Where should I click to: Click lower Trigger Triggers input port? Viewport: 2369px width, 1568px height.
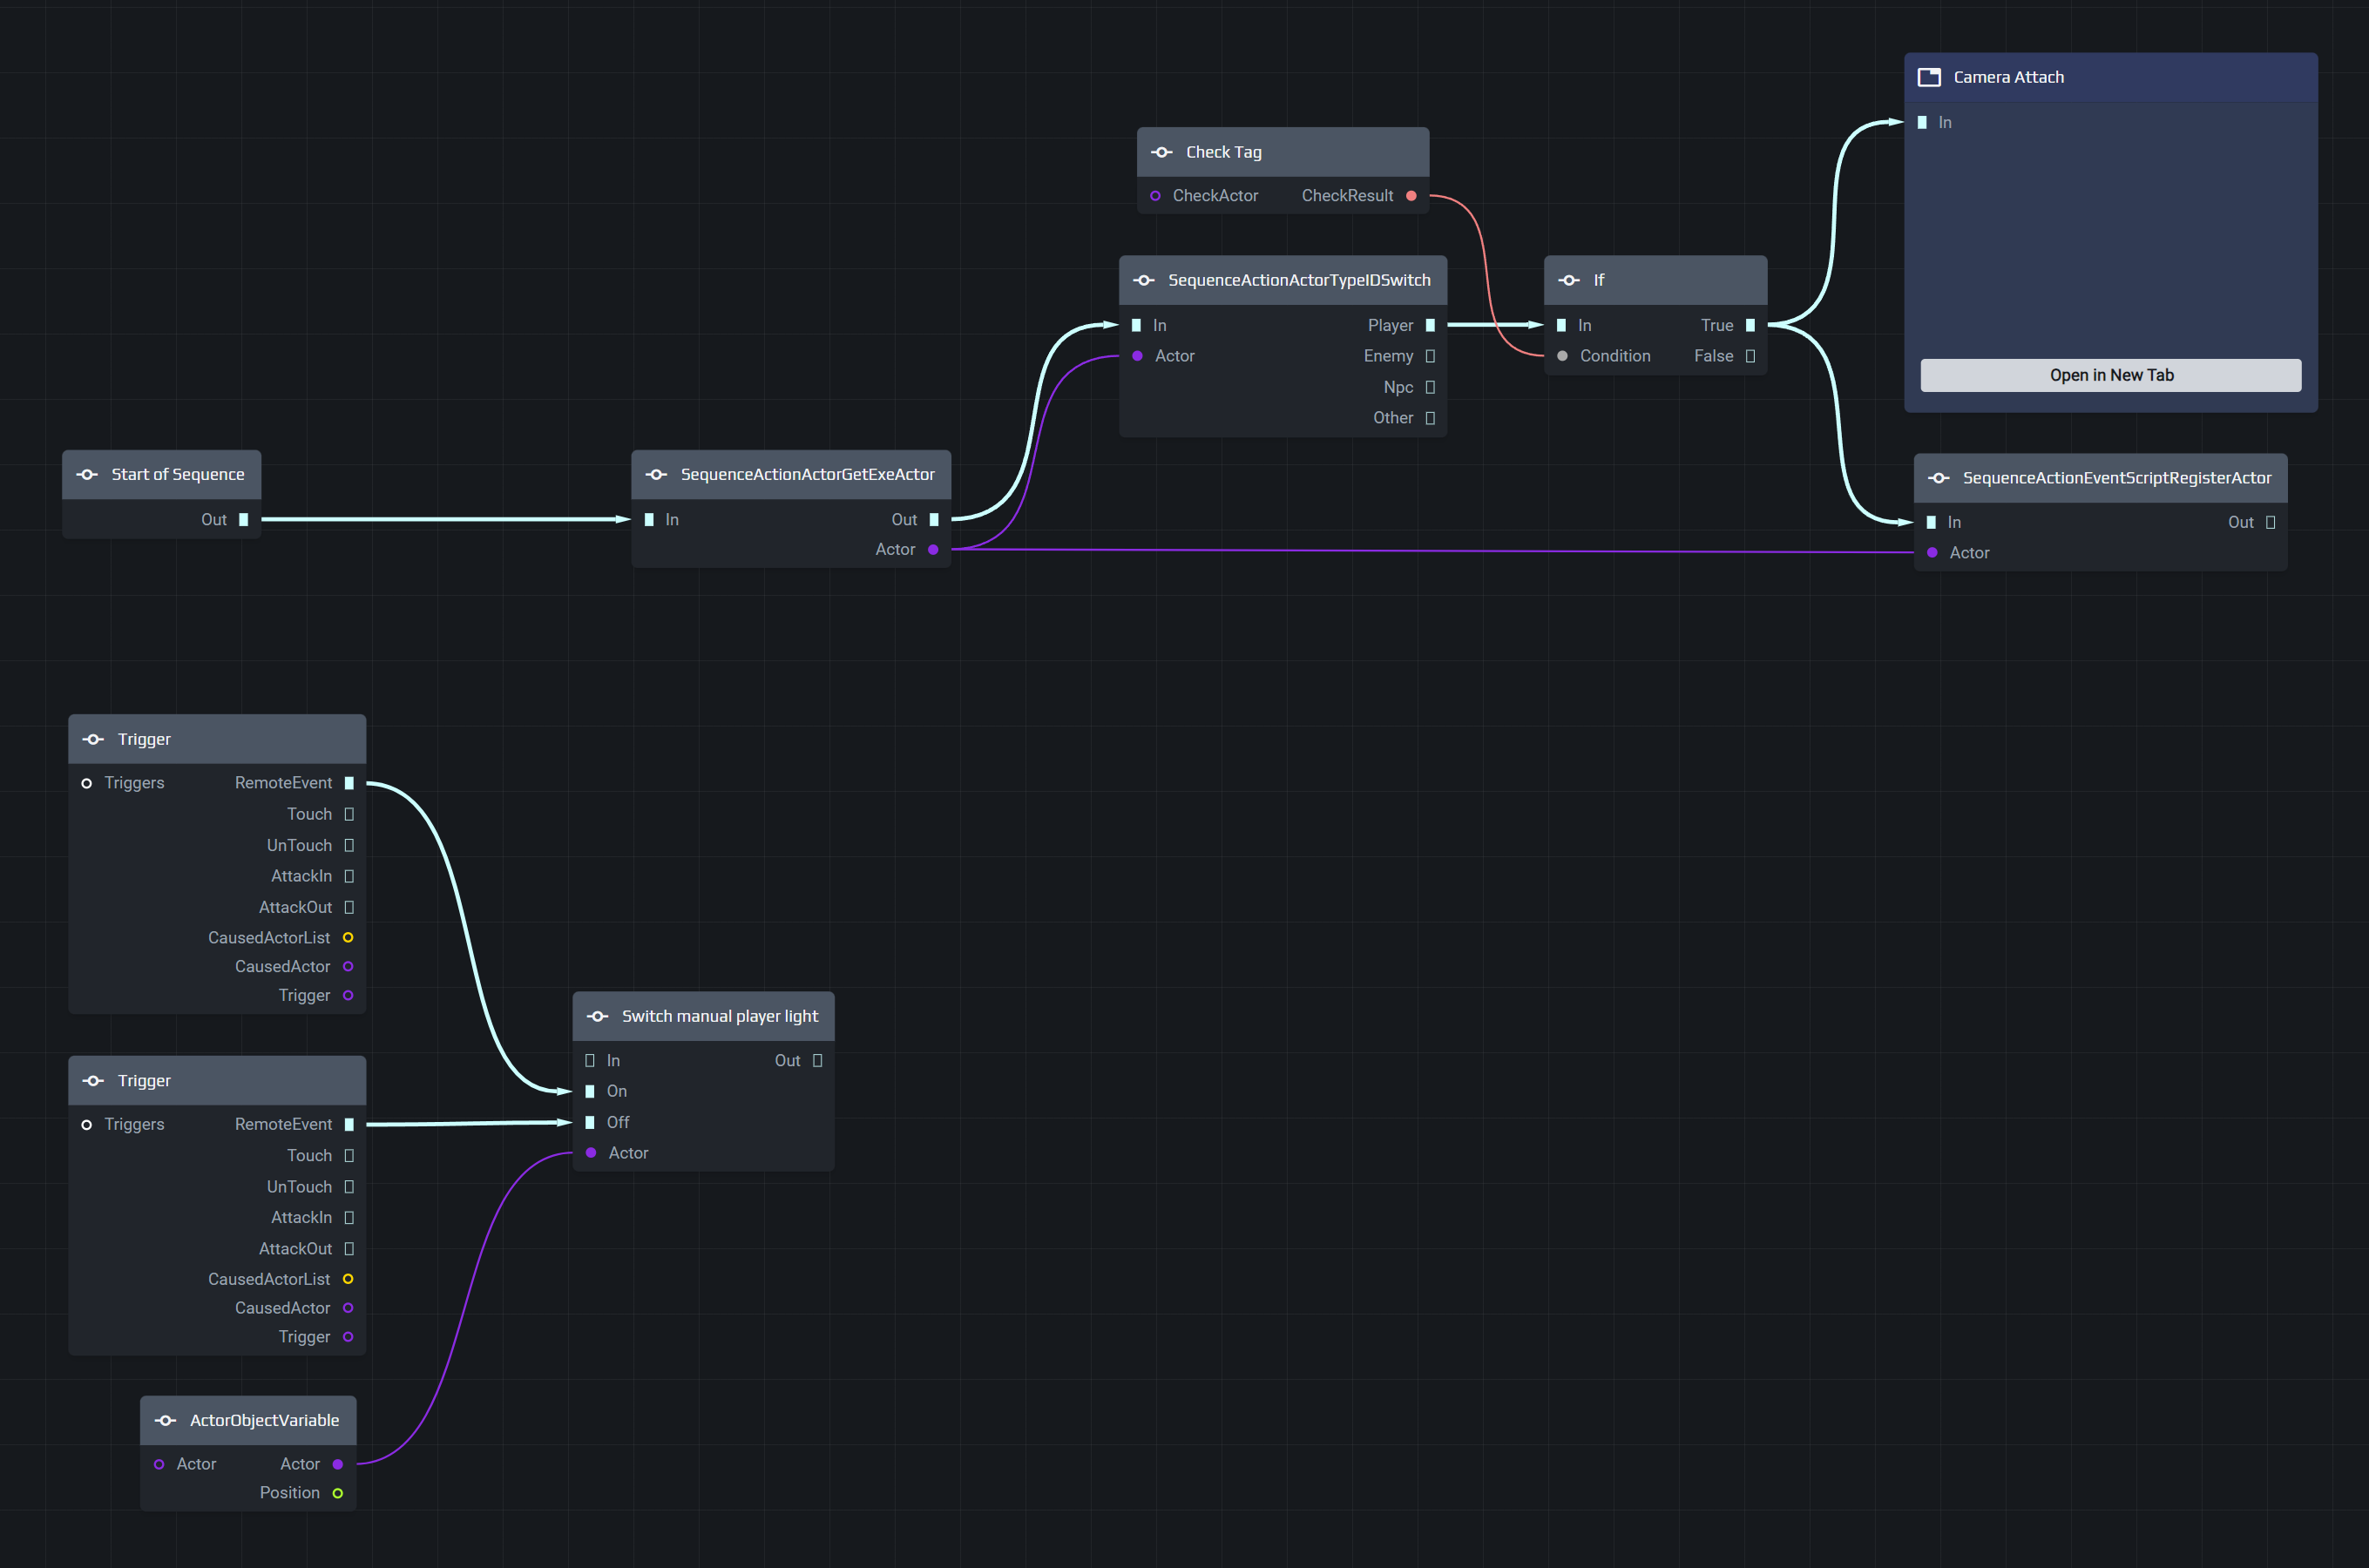tap(86, 1124)
